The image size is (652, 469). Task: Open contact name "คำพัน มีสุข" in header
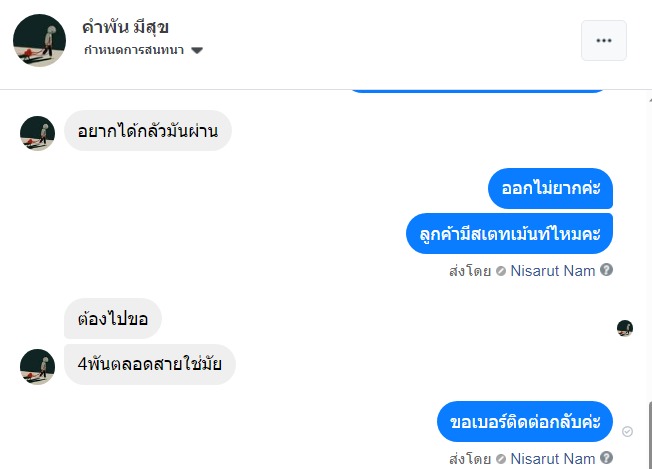[x=125, y=27]
